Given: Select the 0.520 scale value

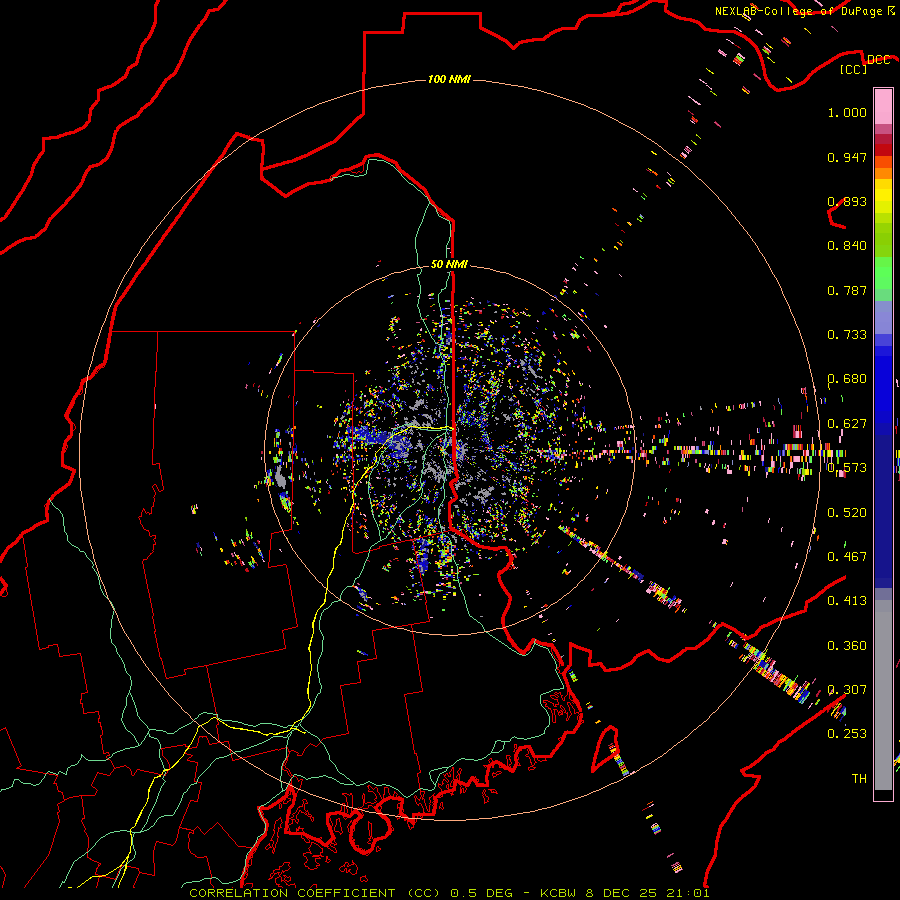Looking at the screenshot, I should [847, 513].
